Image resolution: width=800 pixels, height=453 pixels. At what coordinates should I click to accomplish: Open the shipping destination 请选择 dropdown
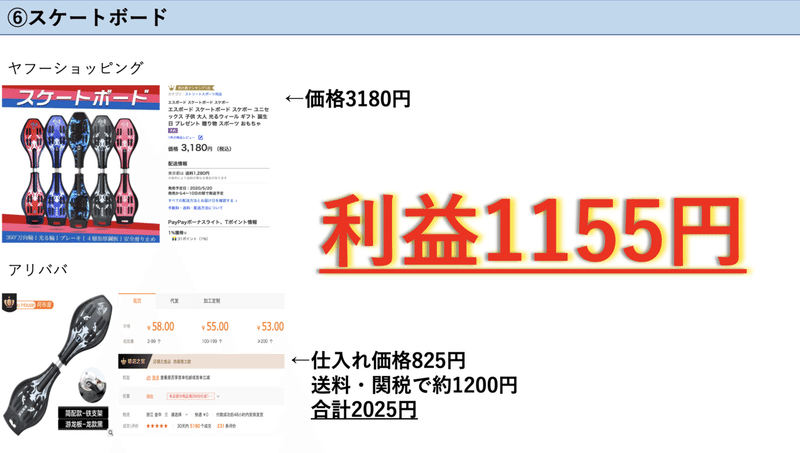(179, 415)
